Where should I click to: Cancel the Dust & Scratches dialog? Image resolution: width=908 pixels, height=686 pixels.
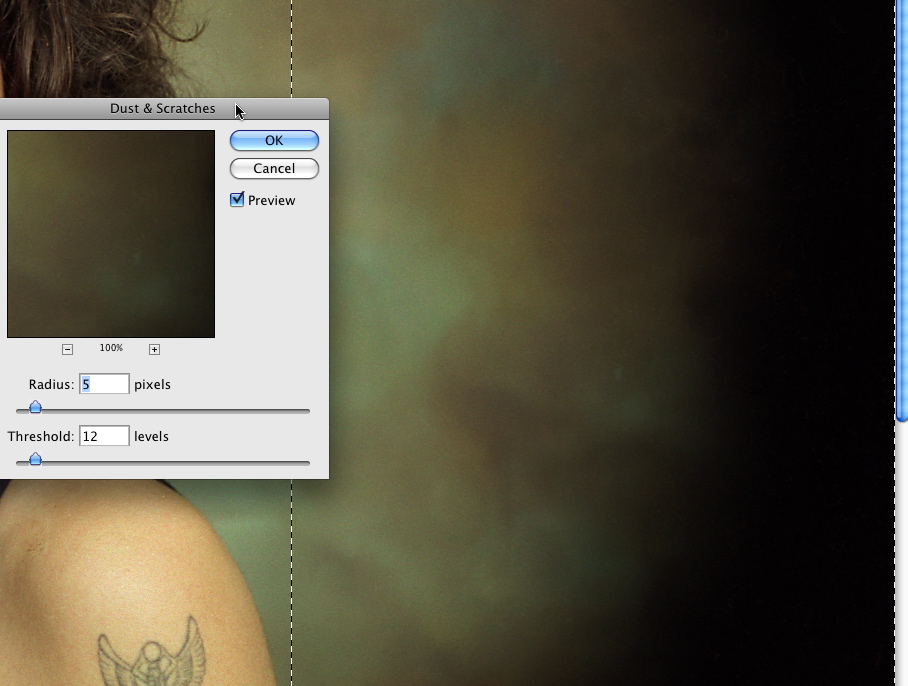(x=274, y=168)
